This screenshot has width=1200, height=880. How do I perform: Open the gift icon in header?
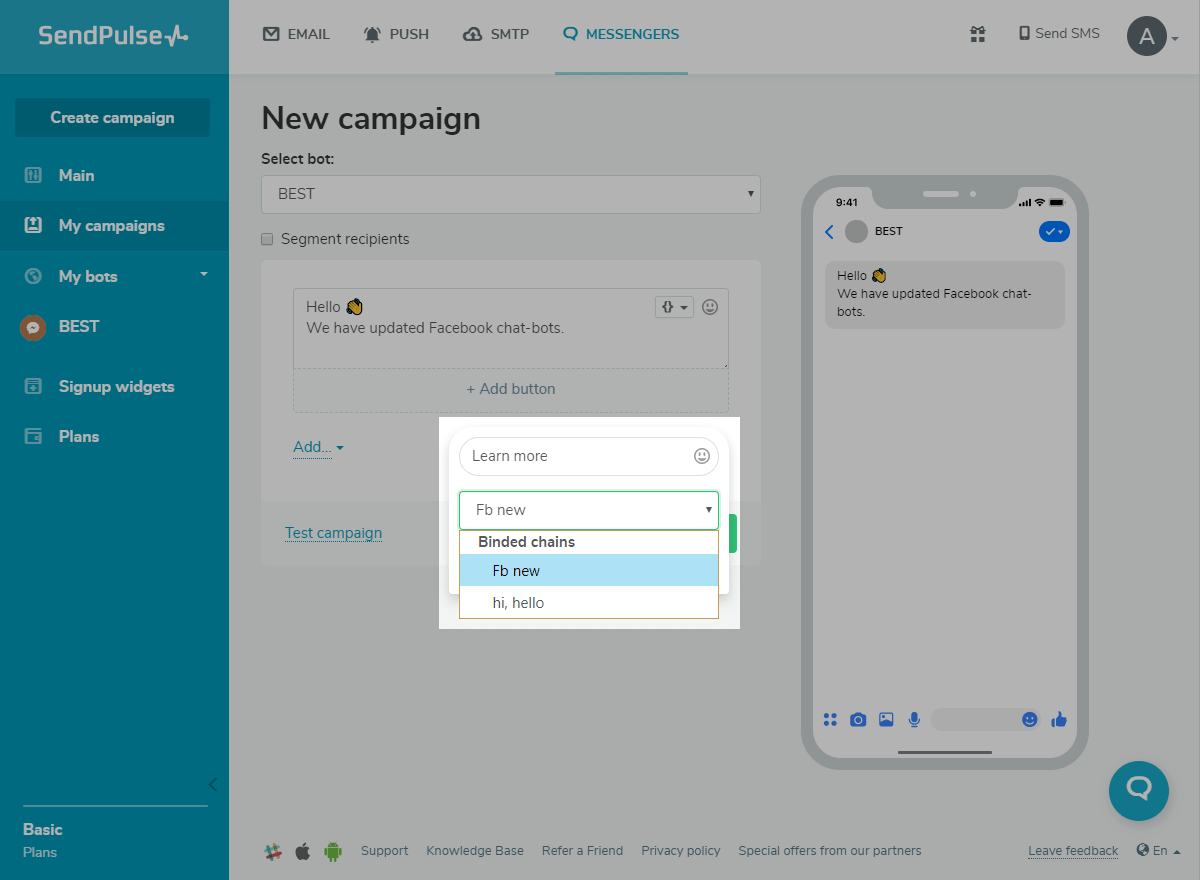click(x=978, y=34)
